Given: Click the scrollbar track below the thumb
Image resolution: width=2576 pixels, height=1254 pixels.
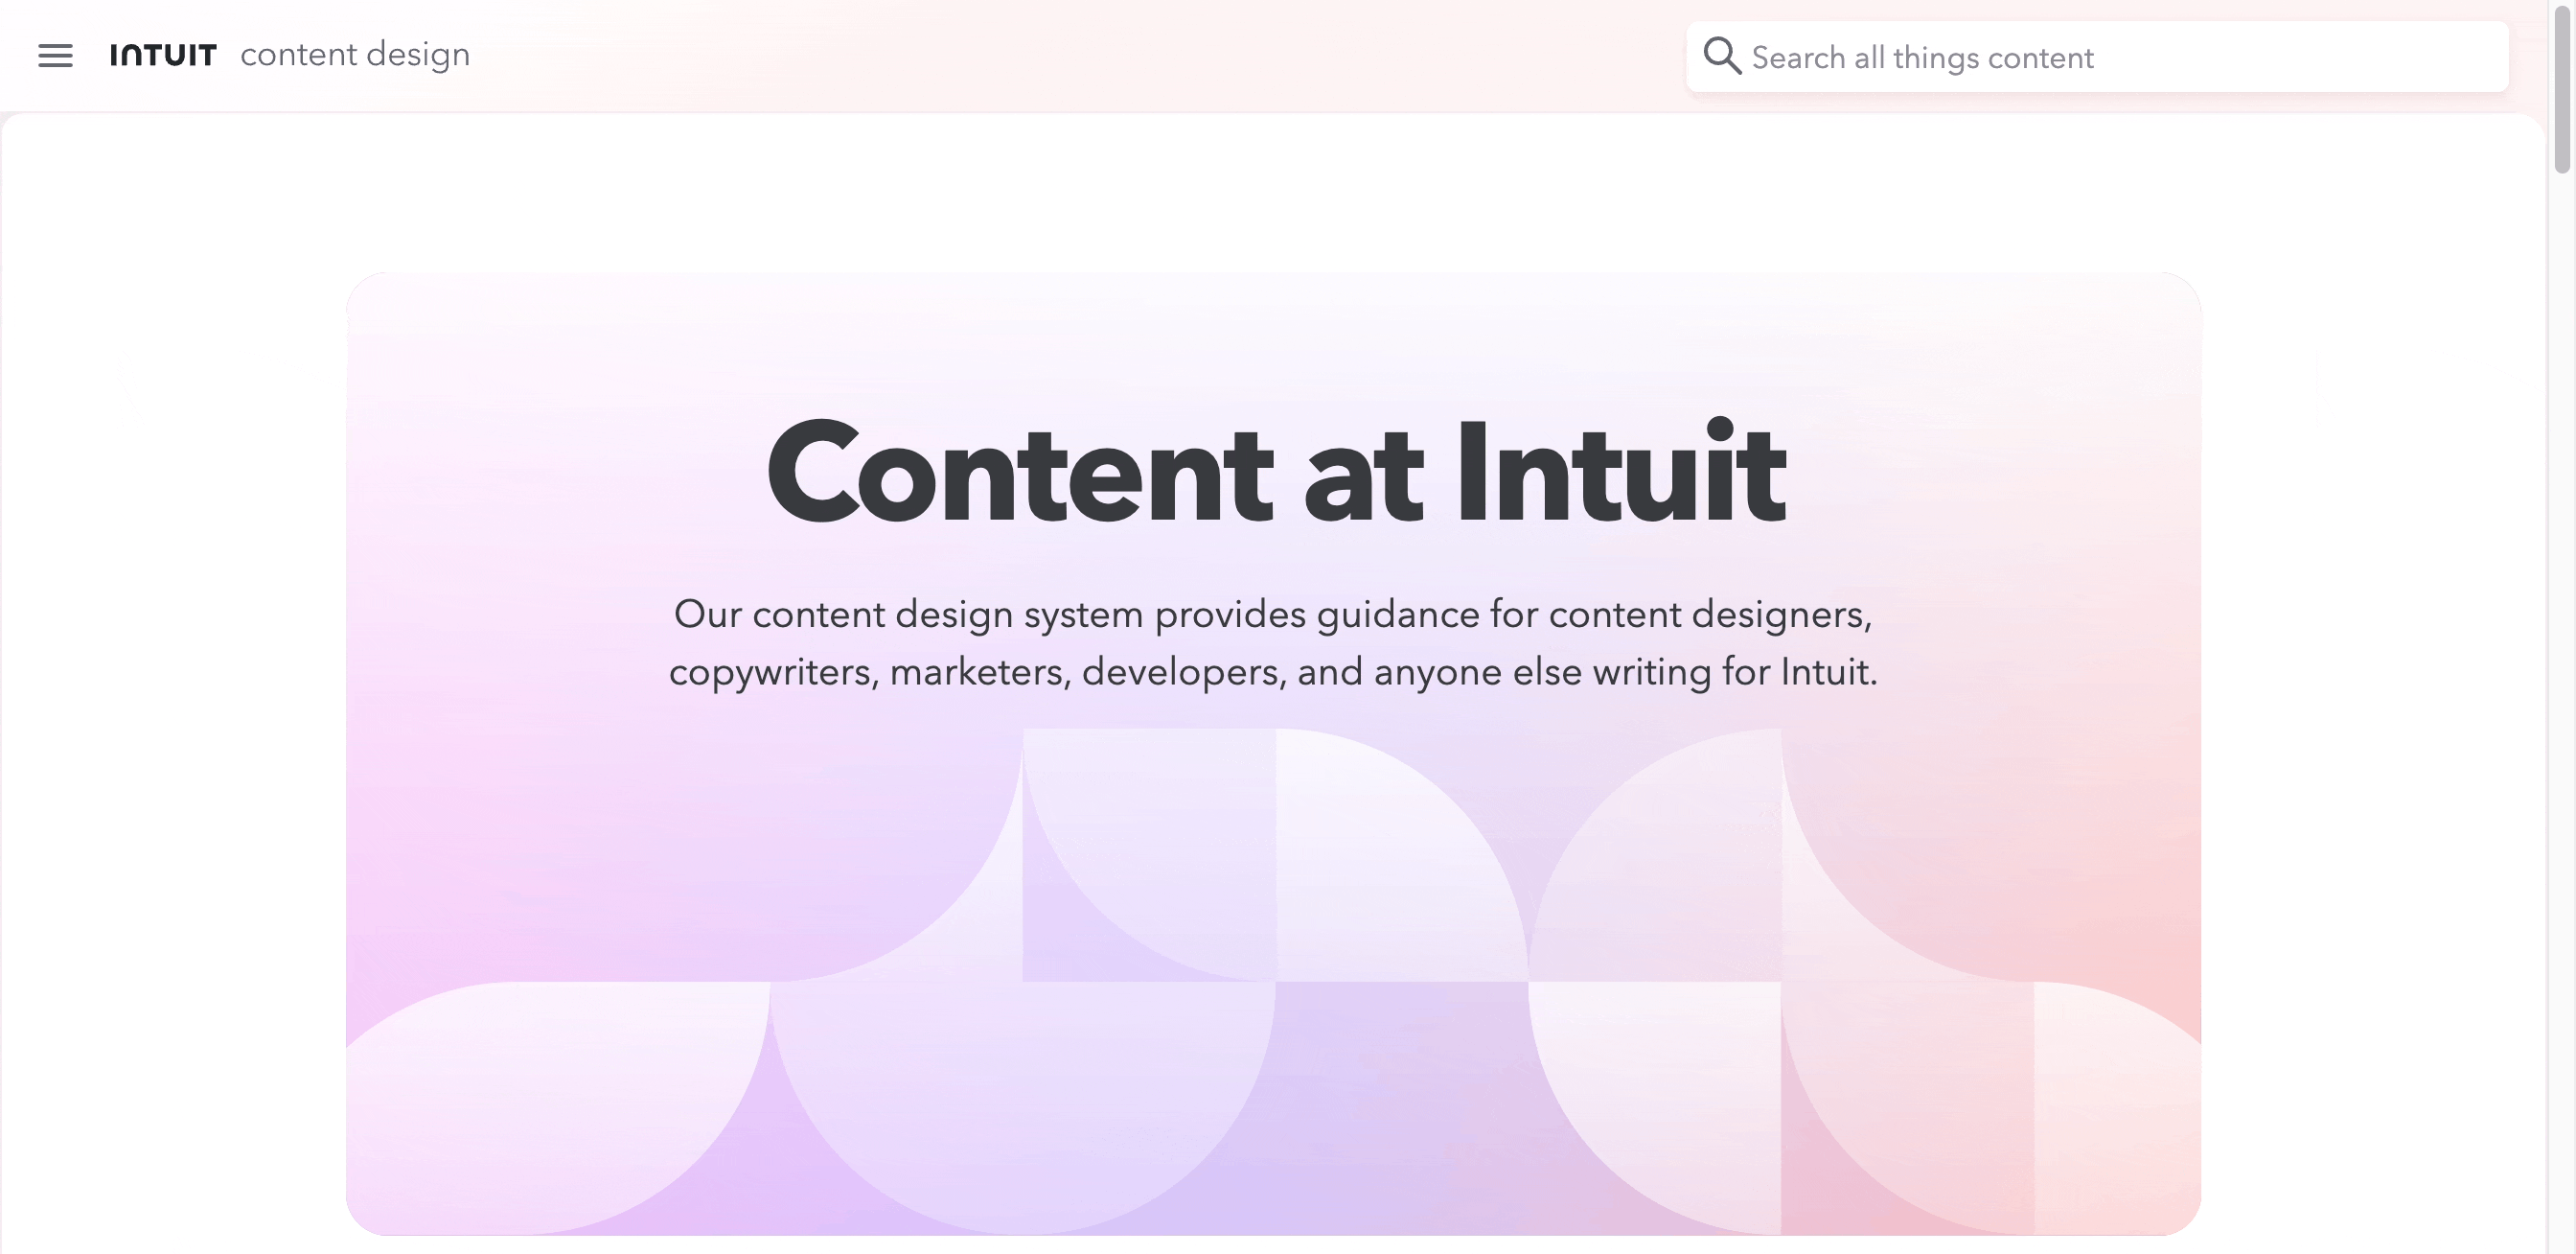Looking at the screenshot, I should [x=2561, y=700].
